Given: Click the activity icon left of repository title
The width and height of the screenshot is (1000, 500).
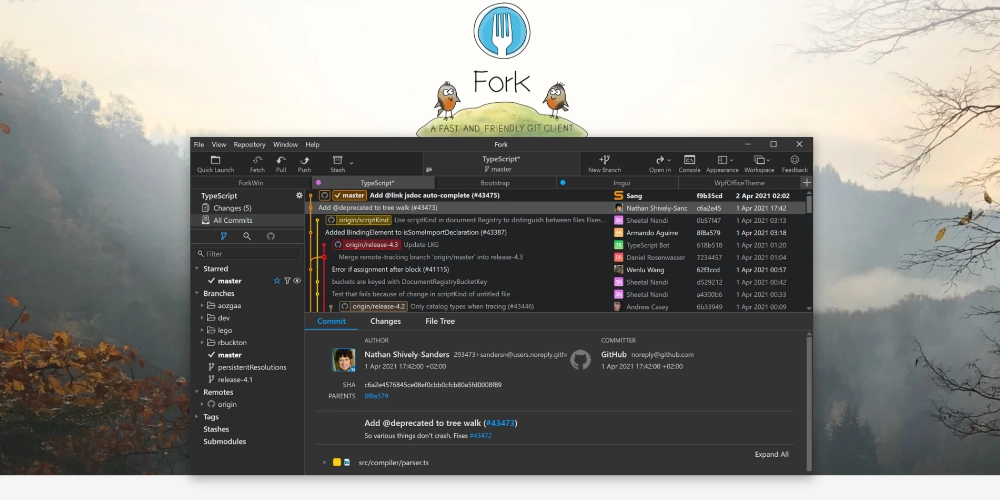Looking at the screenshot, I should pos(429,170).
